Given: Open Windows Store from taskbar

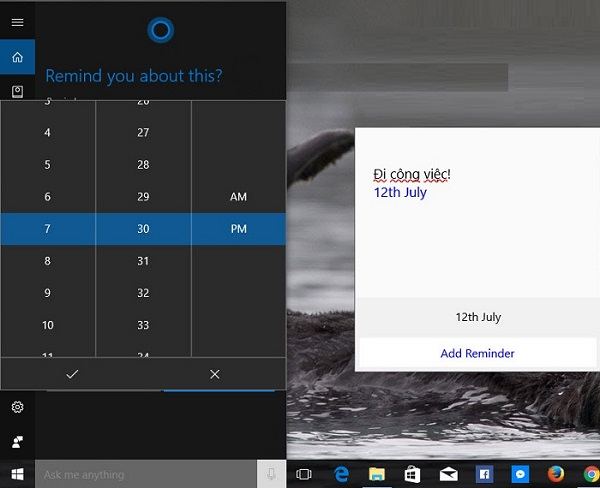Looking at the screenshot, I should (411, 474).
